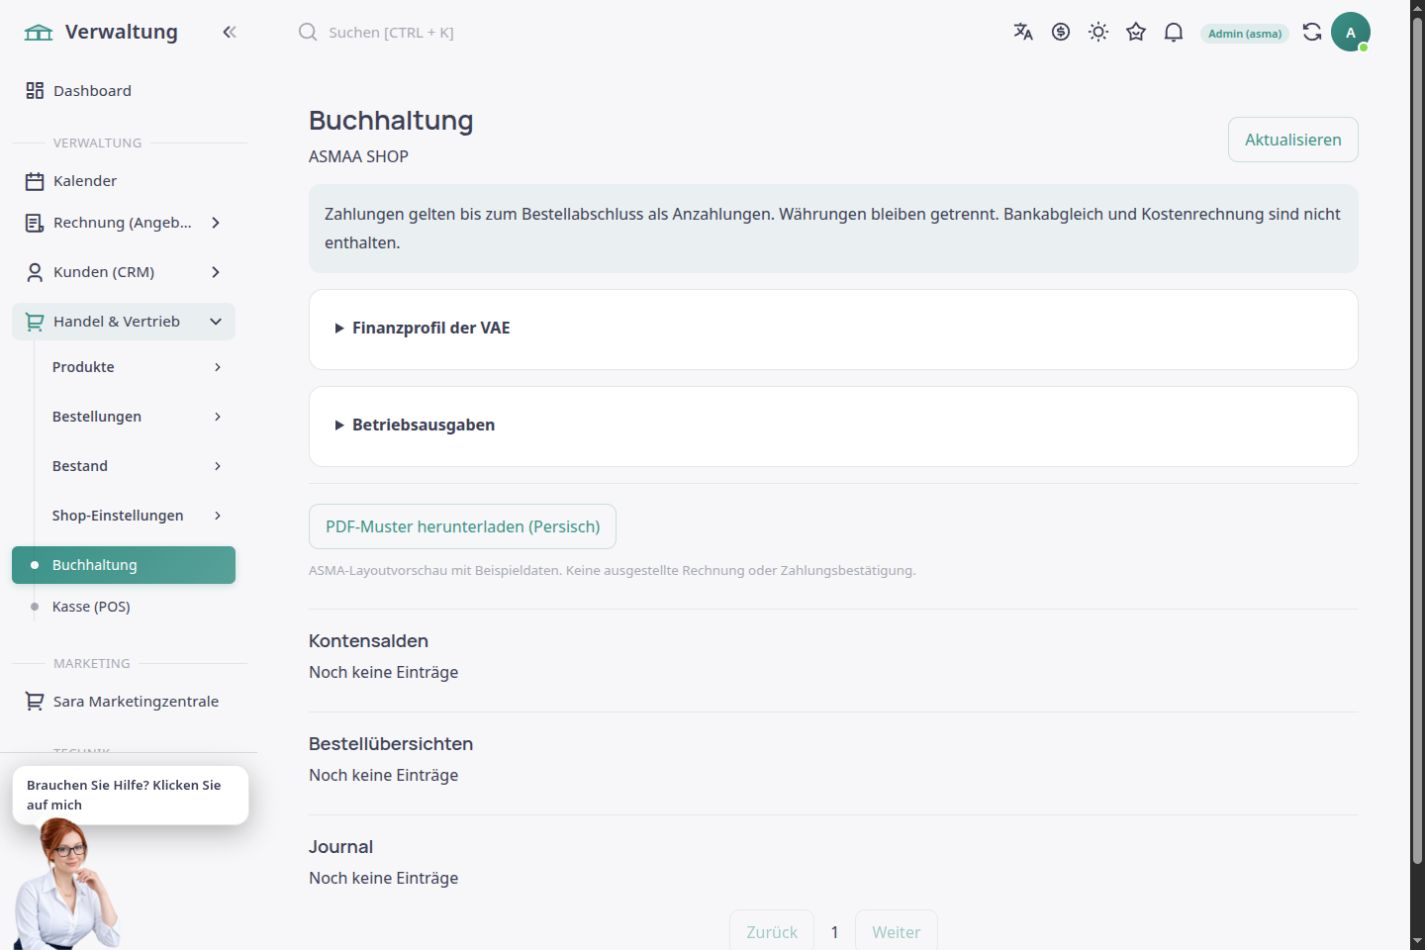Expand the Kunden (CRM) submenu chevron
Viewport: 1425px width, 950px height.
click(x=215, y=272)
